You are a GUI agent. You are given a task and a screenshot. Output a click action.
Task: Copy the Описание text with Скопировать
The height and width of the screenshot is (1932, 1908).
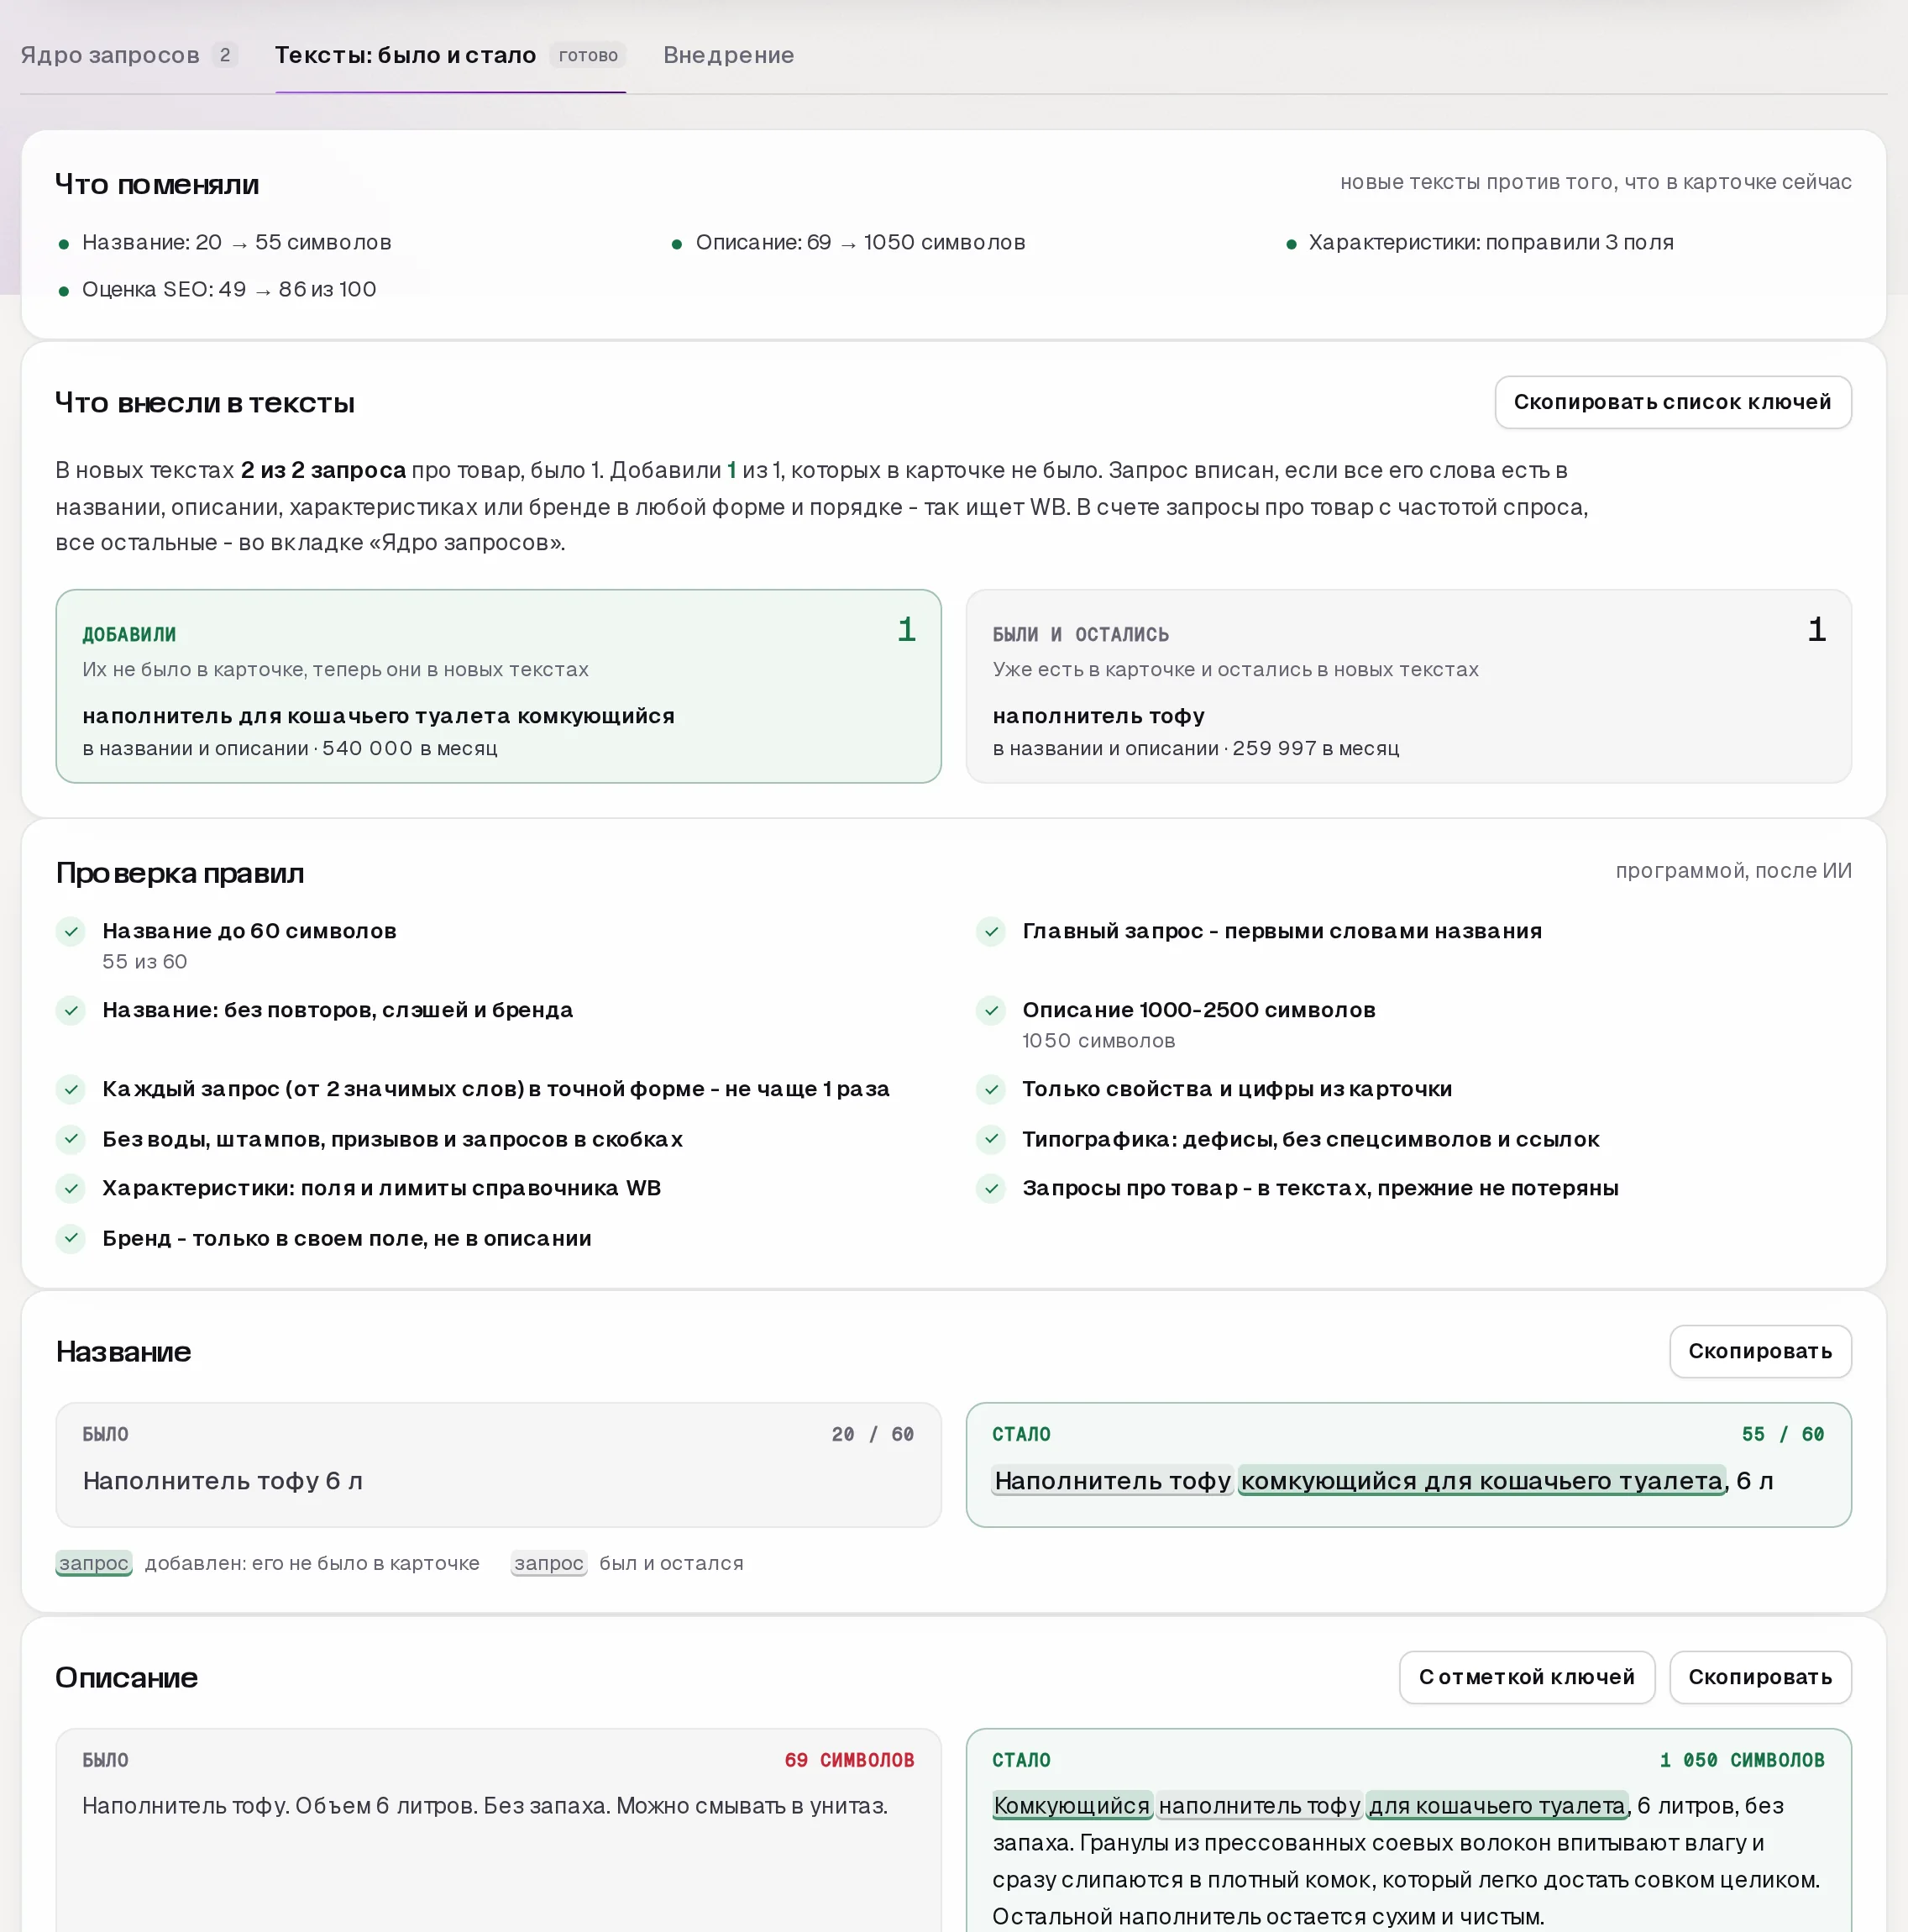(x=1760, y=1677)
